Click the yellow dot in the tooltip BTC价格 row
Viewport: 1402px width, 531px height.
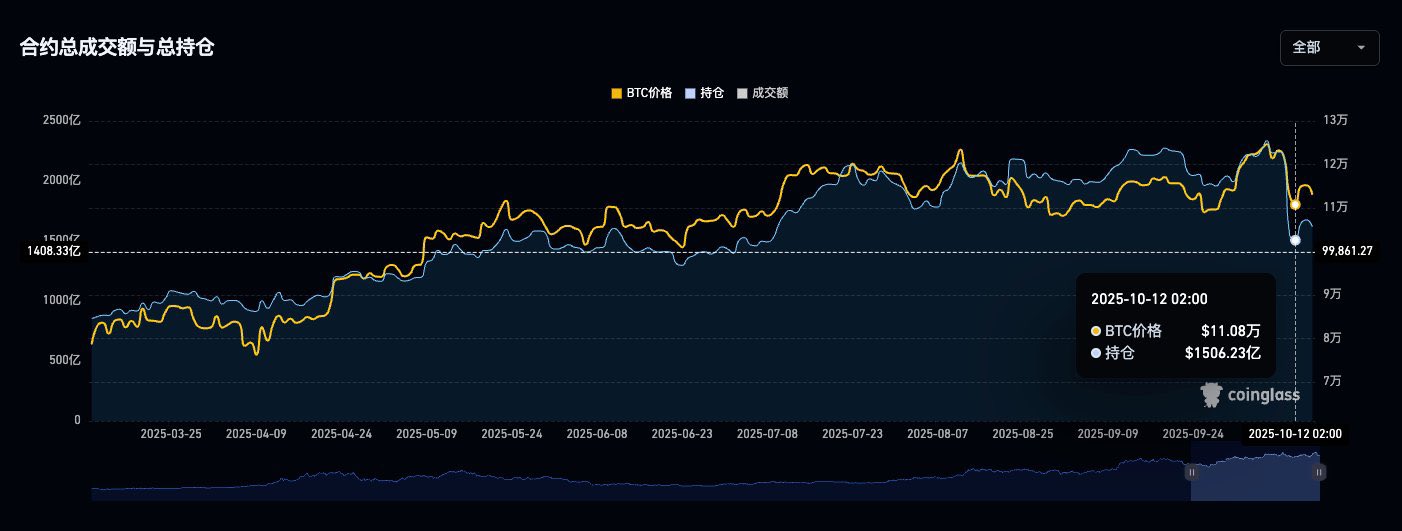click(1096, 331)
